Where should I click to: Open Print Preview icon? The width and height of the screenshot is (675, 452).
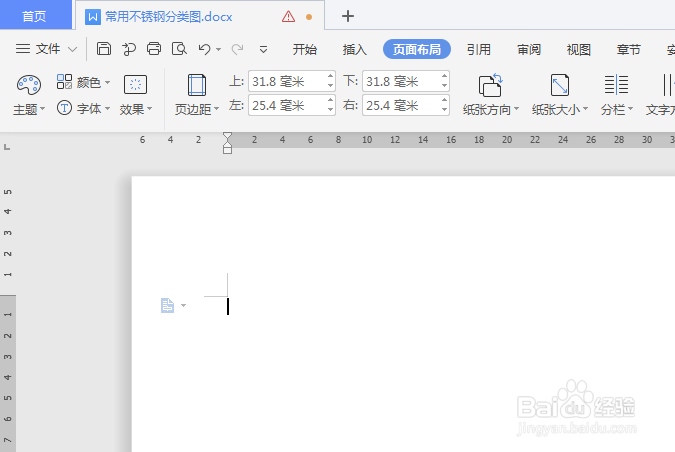pyautogui.click(x=179, y=49)
